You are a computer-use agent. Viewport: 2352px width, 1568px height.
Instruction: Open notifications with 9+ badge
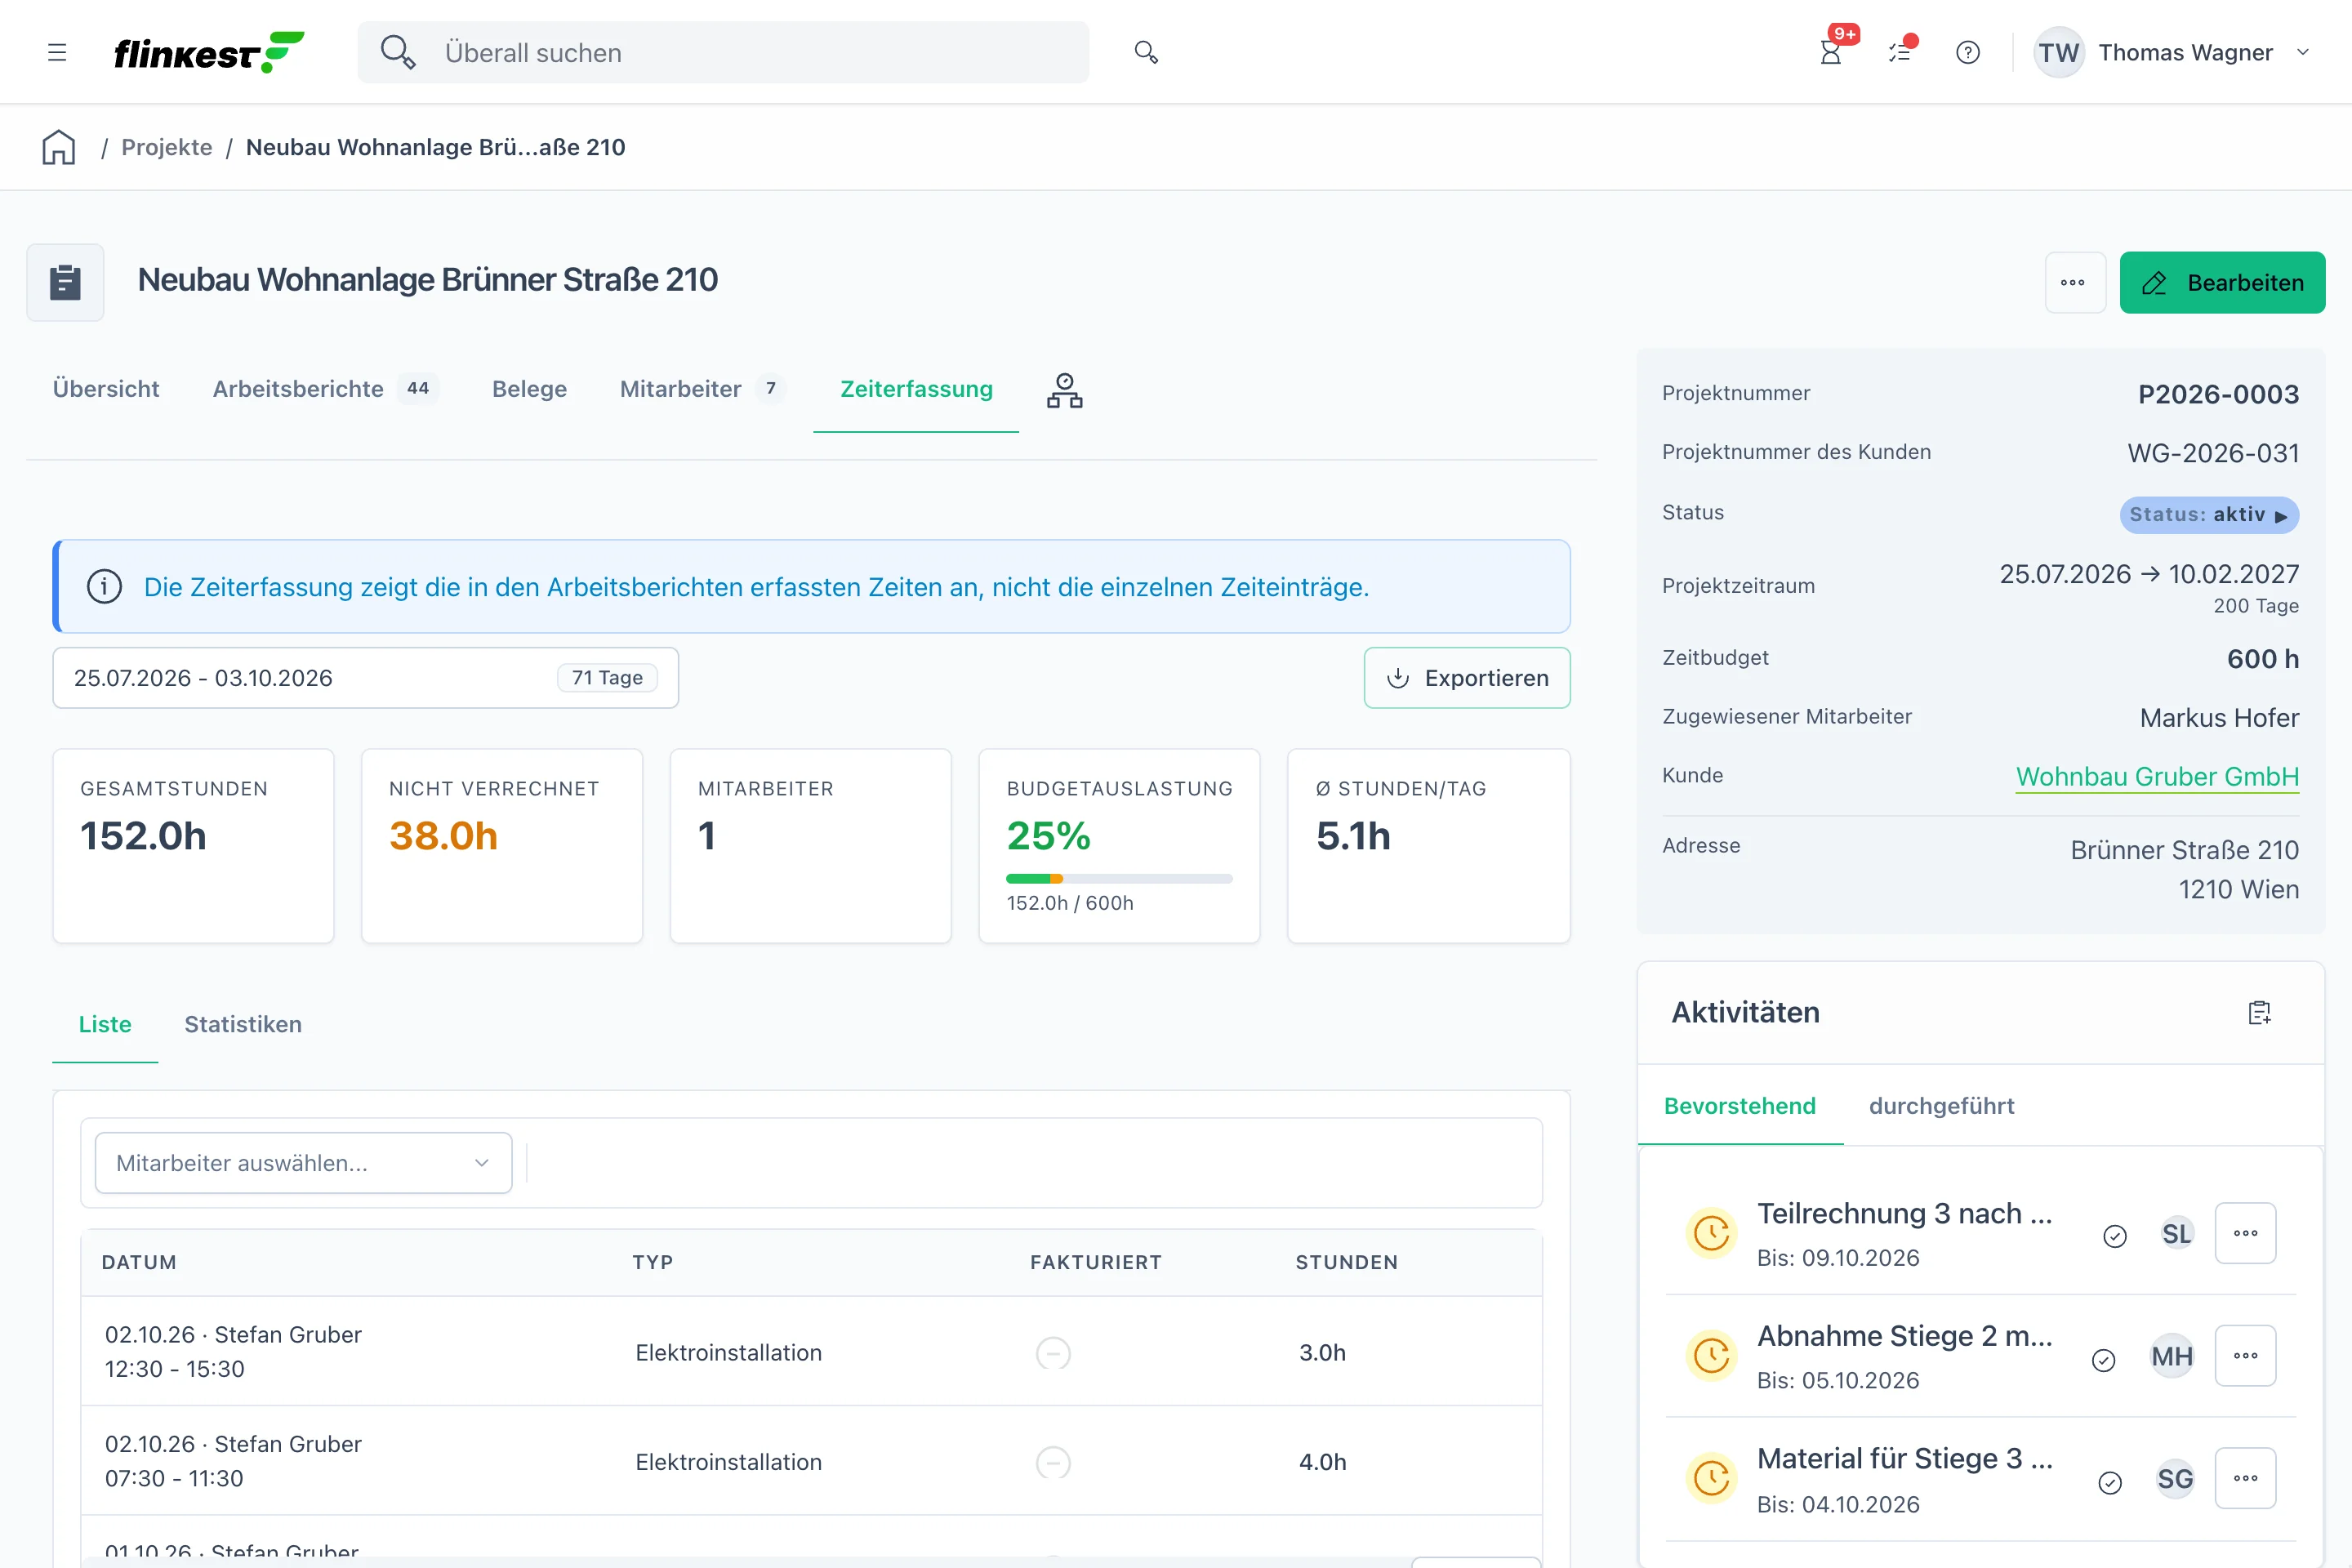1832,52
